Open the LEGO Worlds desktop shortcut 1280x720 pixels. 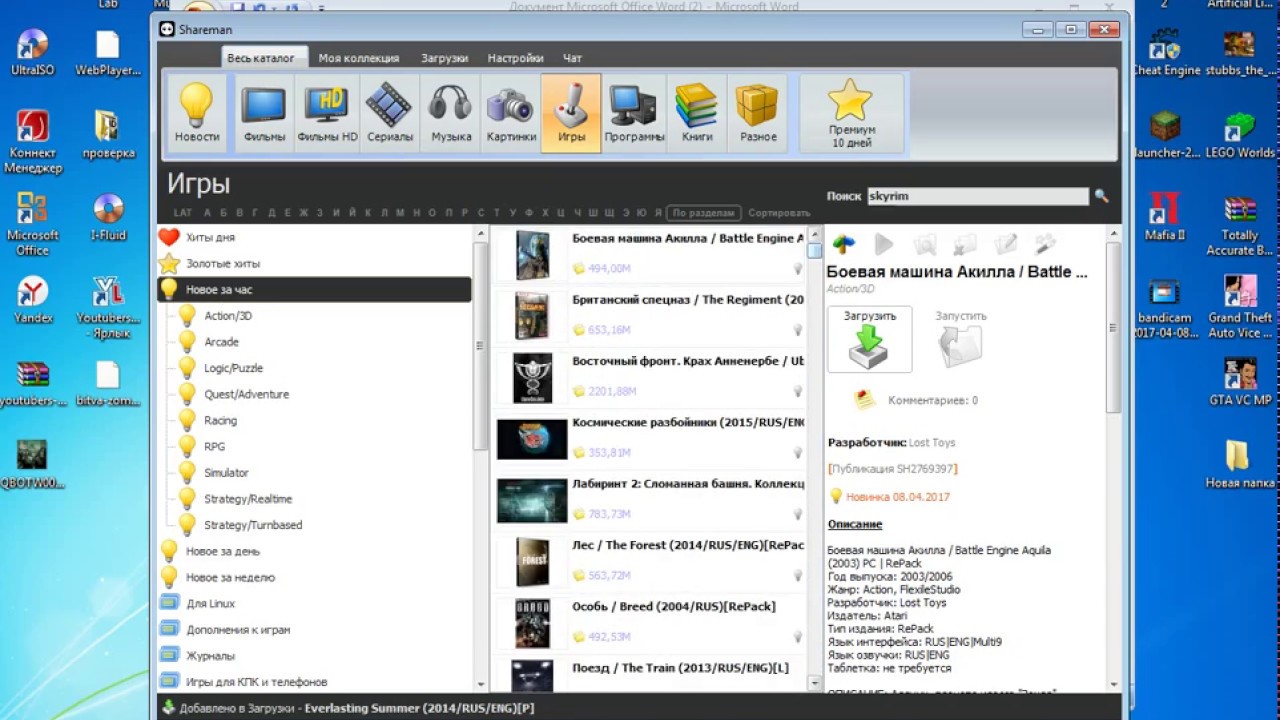(x=1240, y=135)
